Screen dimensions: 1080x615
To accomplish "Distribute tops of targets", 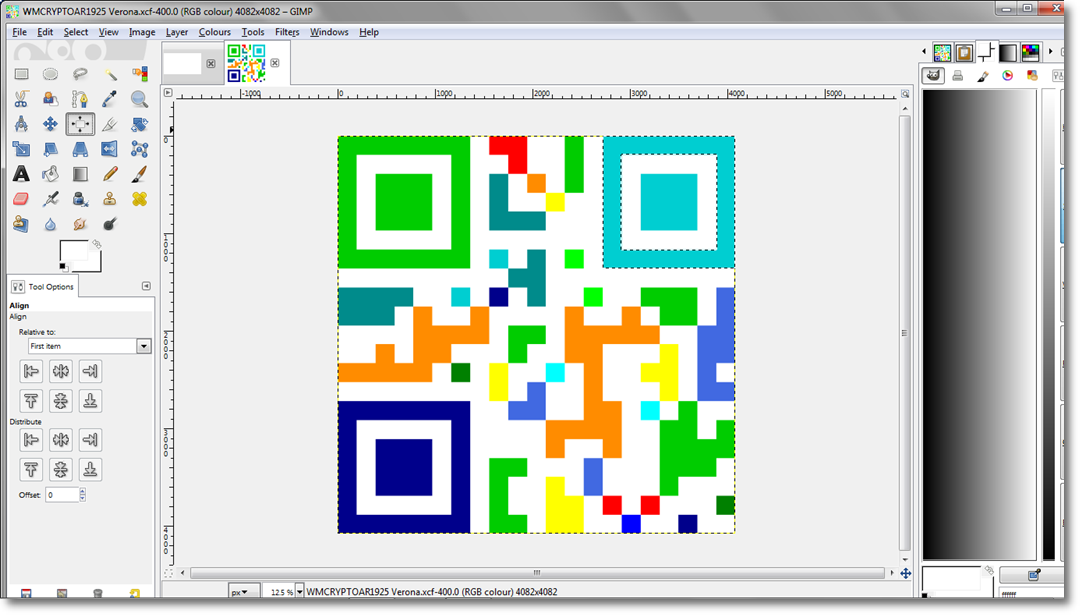I will click(x=31, y=470).
